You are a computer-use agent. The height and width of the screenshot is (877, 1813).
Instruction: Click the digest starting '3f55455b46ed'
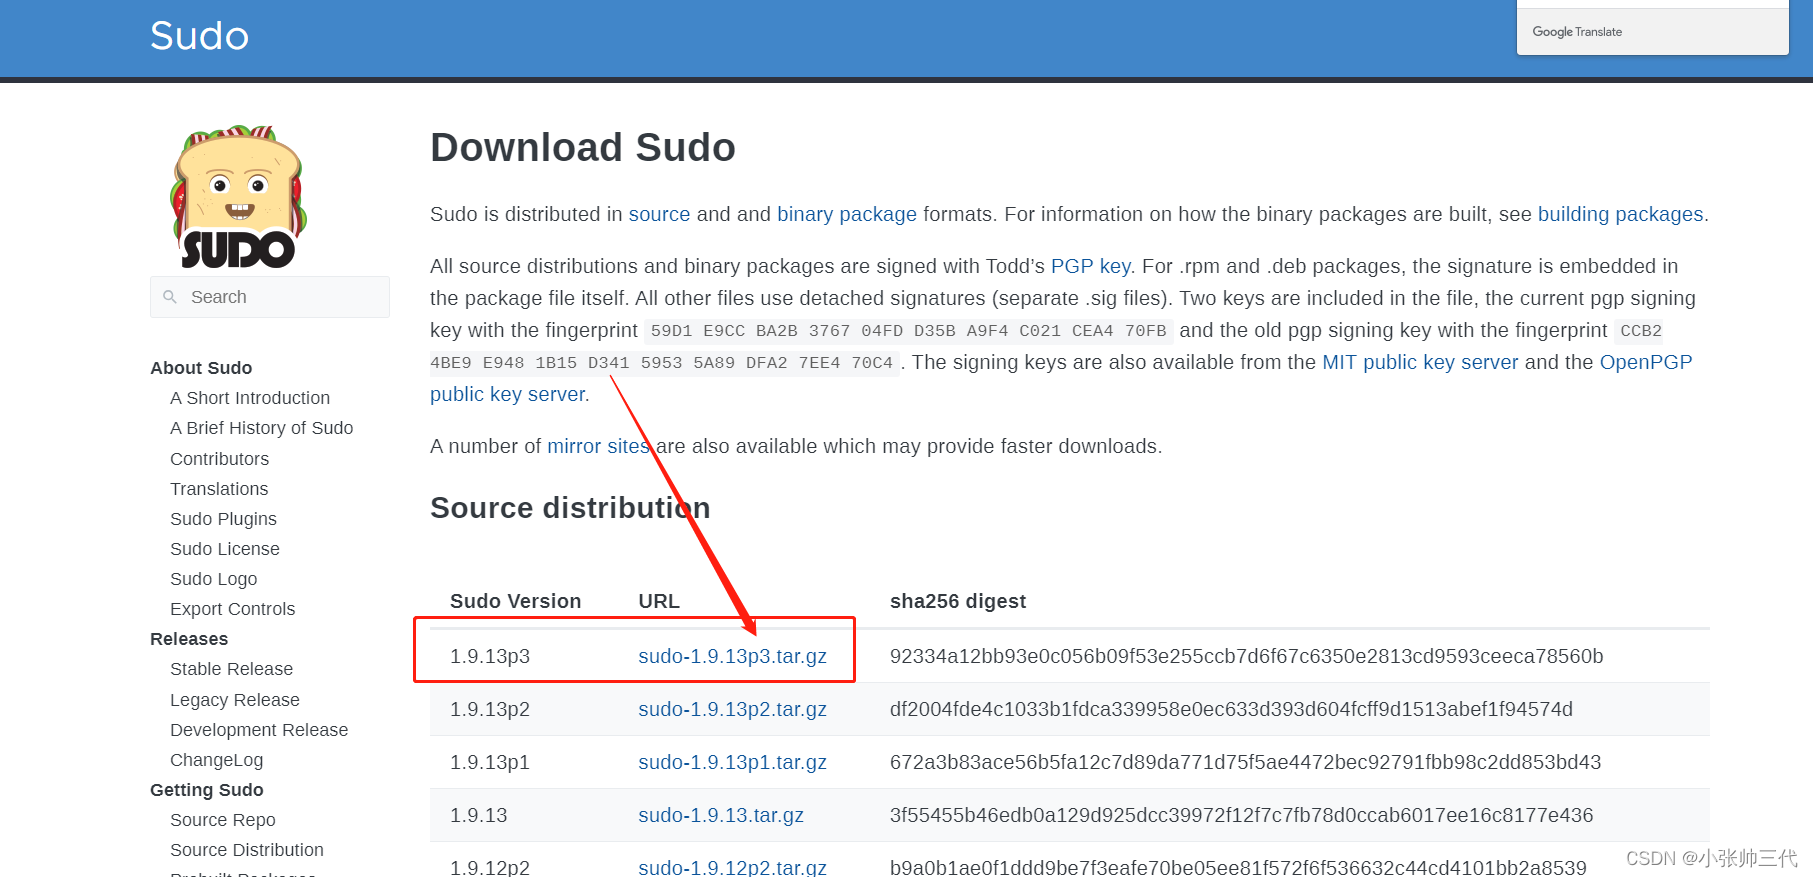1241,815
